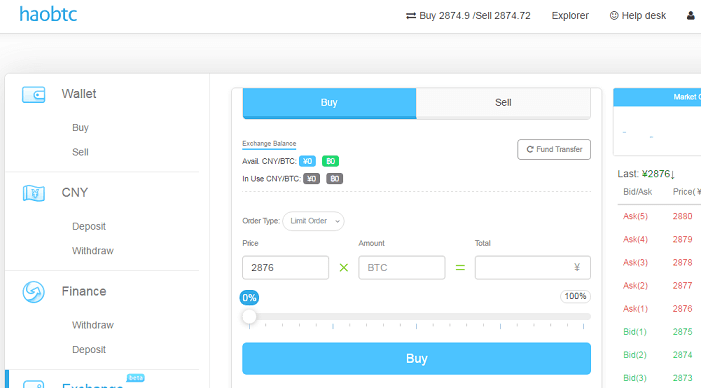Image resolution: width=701 pixels, height=388 pixels.
Task: Click the 100% slider label
Action: point(575,296)
